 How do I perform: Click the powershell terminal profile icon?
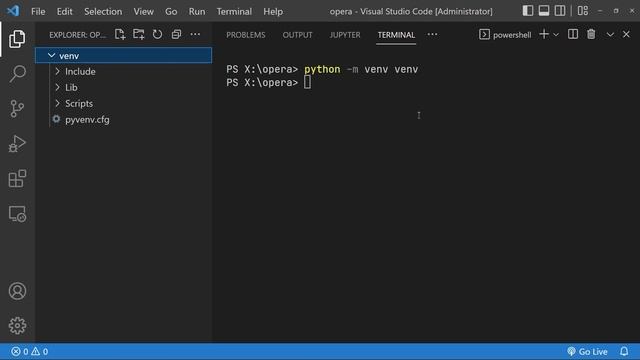point(484,34)
